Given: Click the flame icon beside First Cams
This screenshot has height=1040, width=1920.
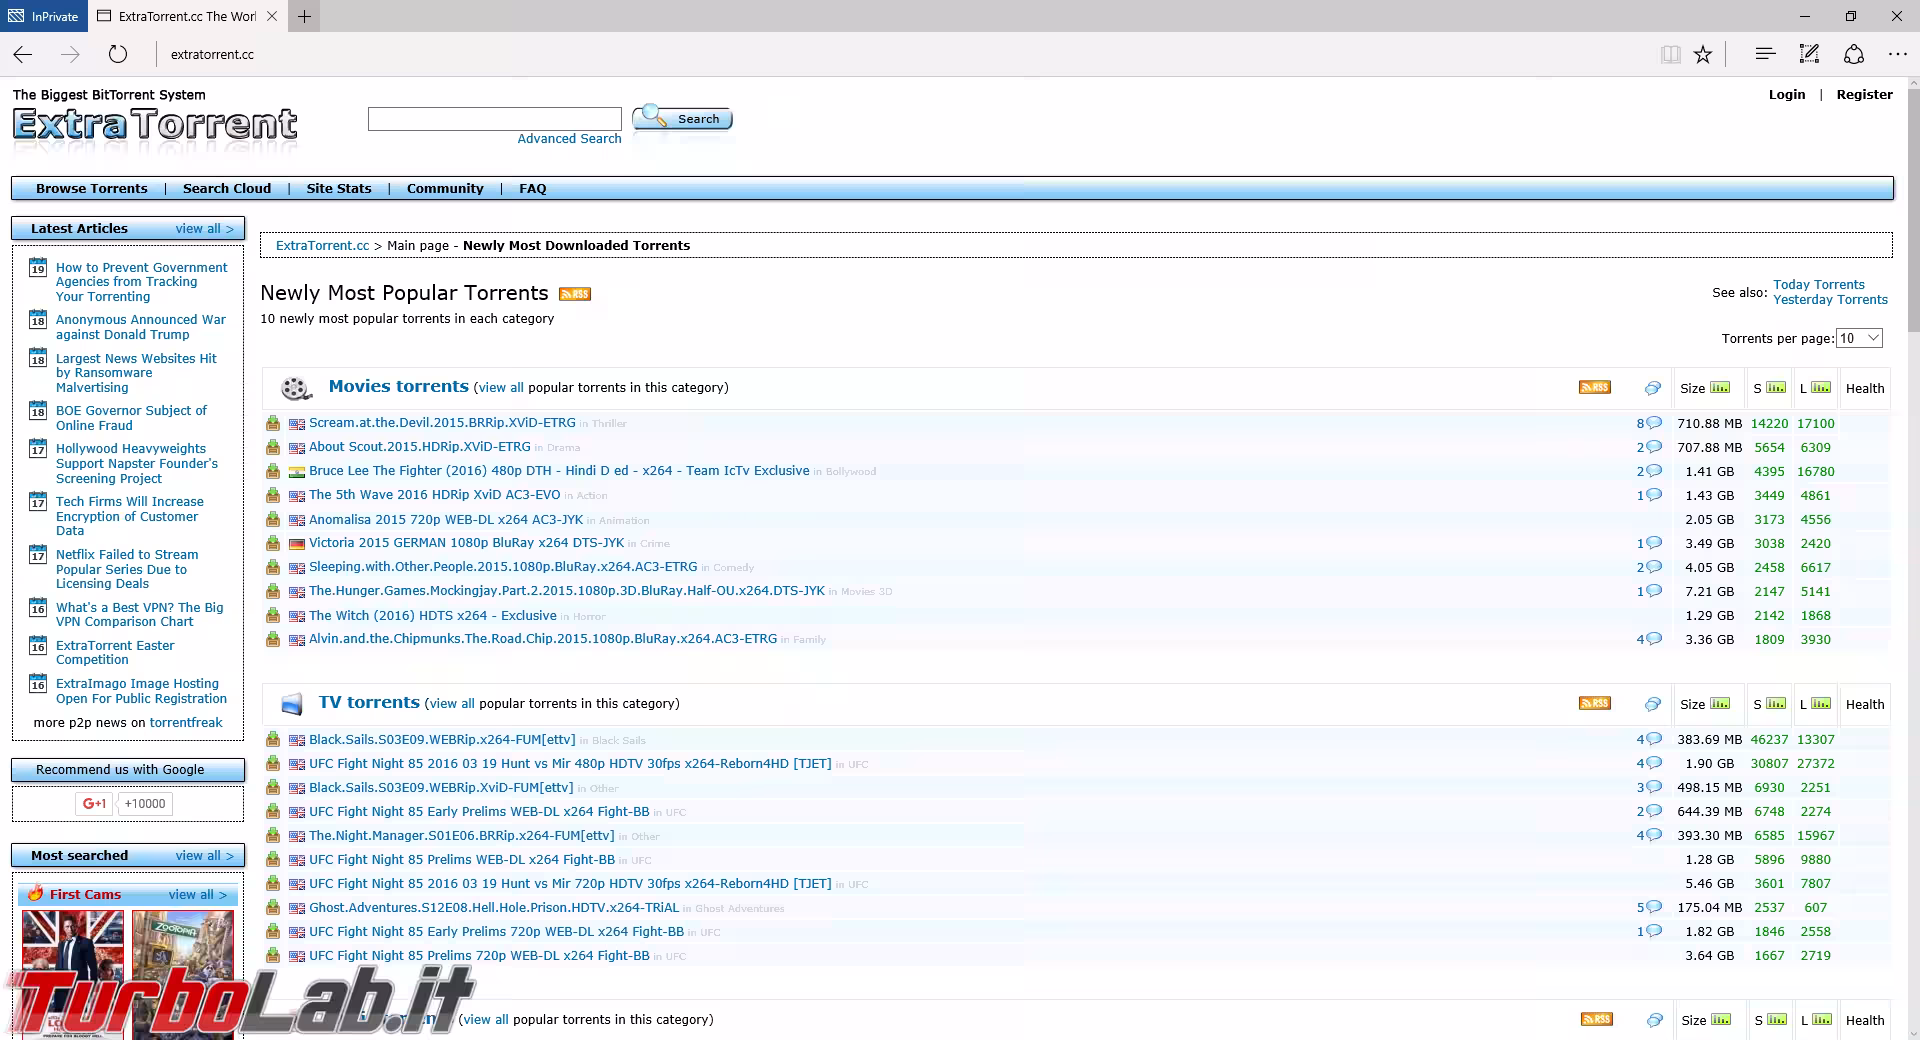Looking at the screenshot, I should tap(38, 894).
